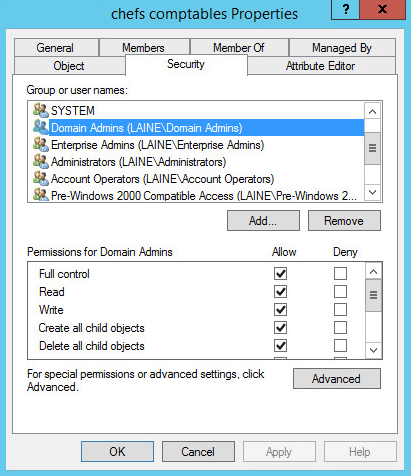
Task: Check Deny for the Write permission
Action: (x=340, y=310)
